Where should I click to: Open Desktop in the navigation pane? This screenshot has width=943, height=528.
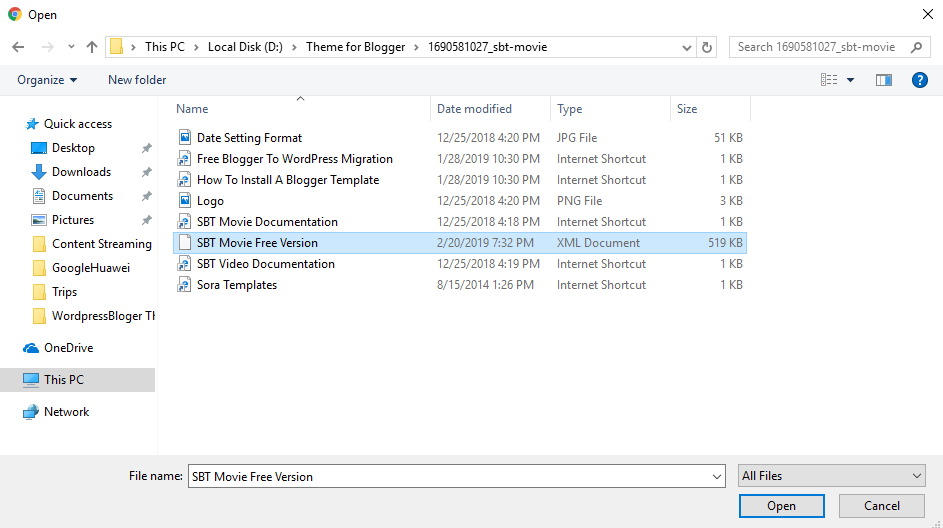pos(73,148)
